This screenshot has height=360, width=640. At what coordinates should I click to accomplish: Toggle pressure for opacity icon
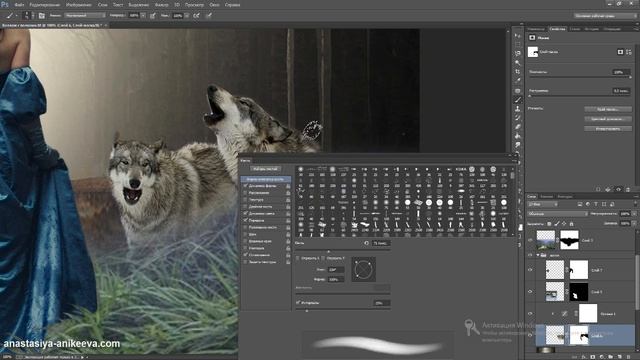click(153, 16)
